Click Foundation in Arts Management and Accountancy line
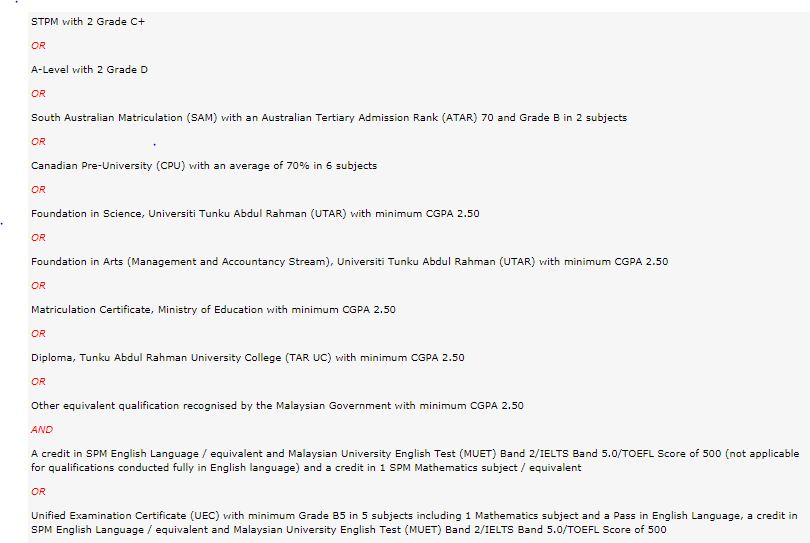This screenshot has width=810, height=543. [350, 262]
